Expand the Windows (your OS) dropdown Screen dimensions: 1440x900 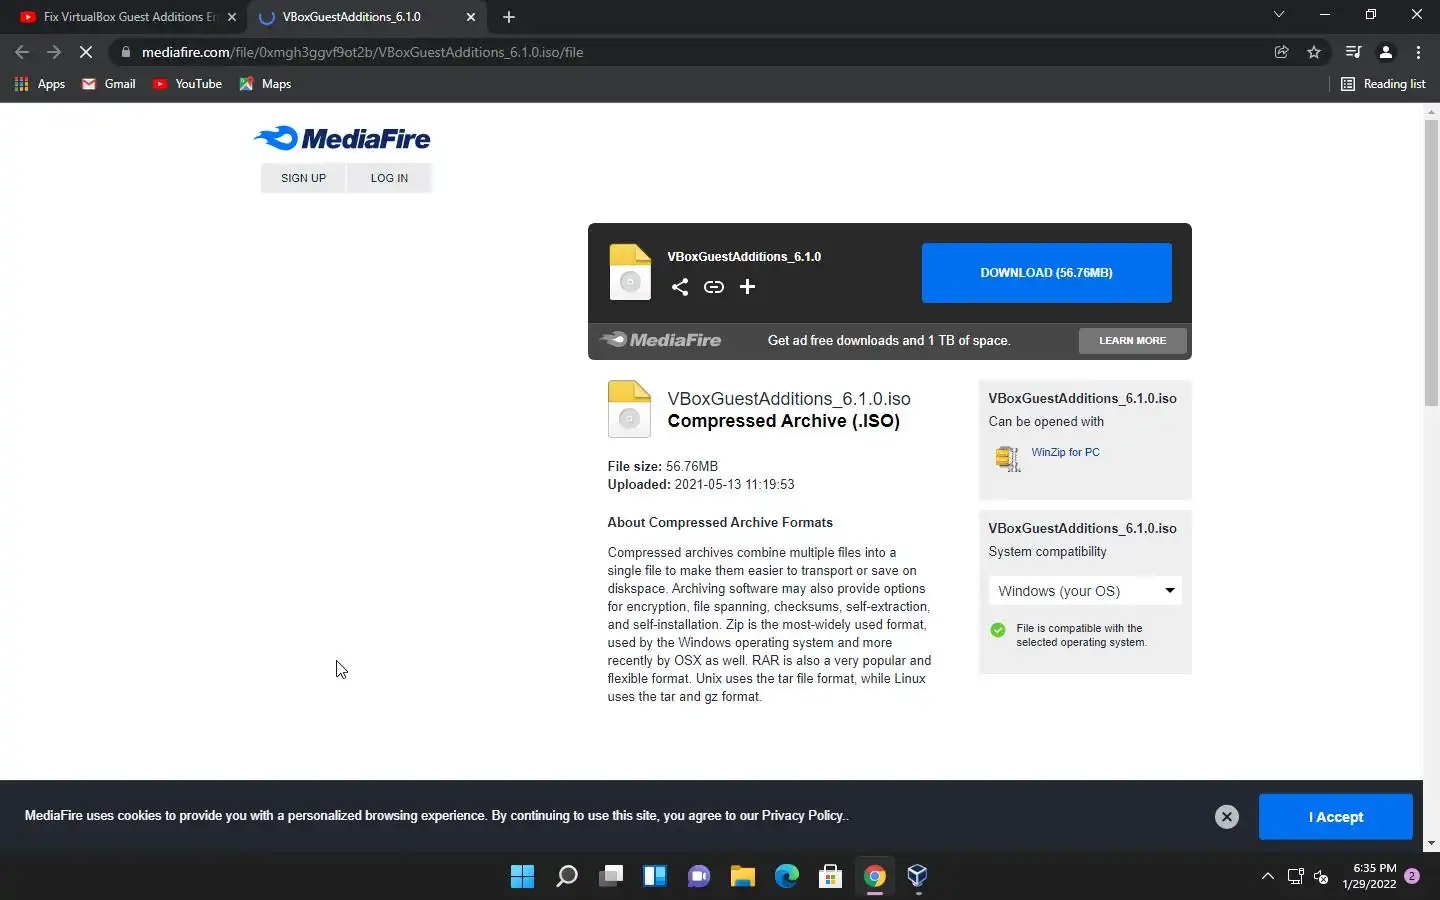click(1085, 591)
